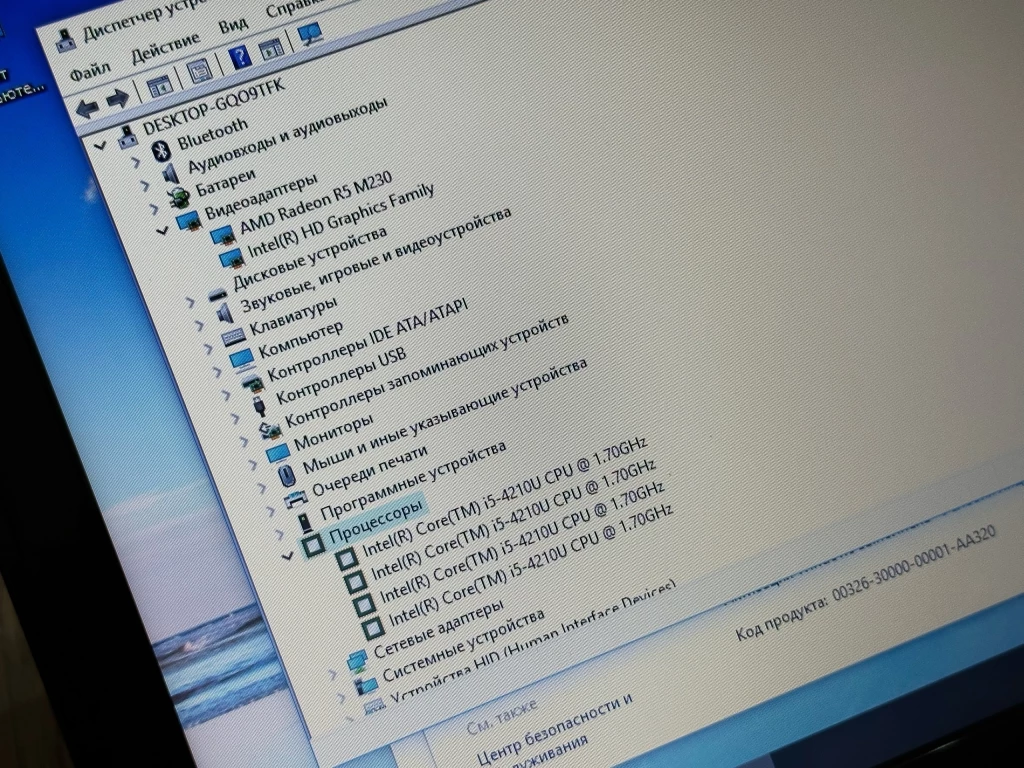This screenshot has width=1024, height=768.
Task: Click the chip icon beside Процессоры
Action: tap(313, 545)
